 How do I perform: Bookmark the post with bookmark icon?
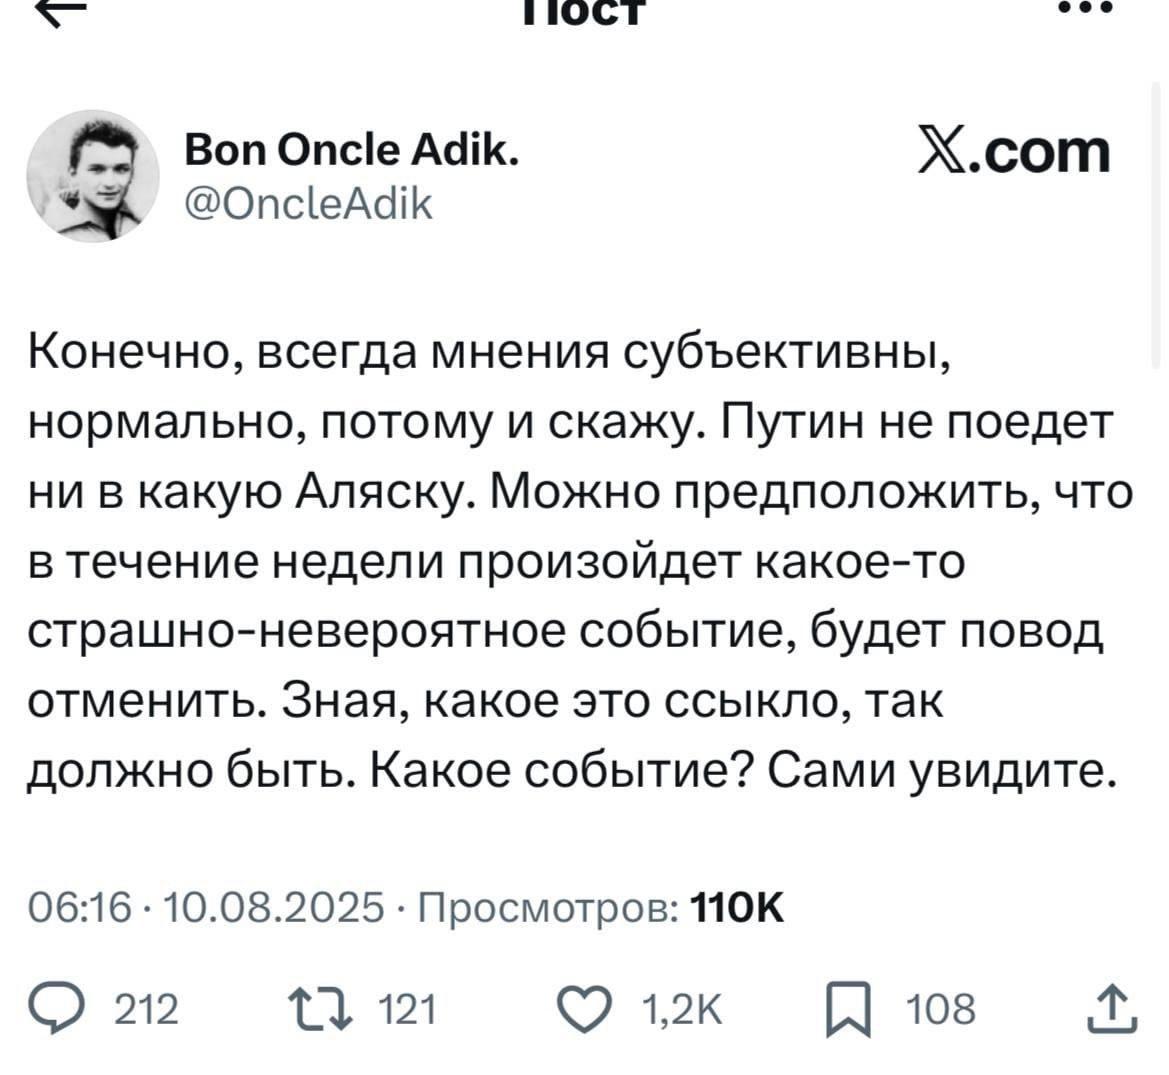(x=848, y=1012)
